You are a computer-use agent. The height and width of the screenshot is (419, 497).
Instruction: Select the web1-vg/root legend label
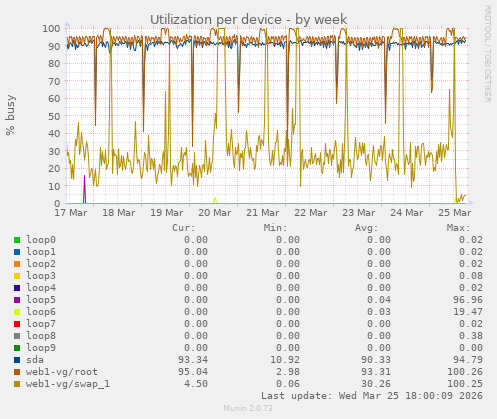click(62, 371)
